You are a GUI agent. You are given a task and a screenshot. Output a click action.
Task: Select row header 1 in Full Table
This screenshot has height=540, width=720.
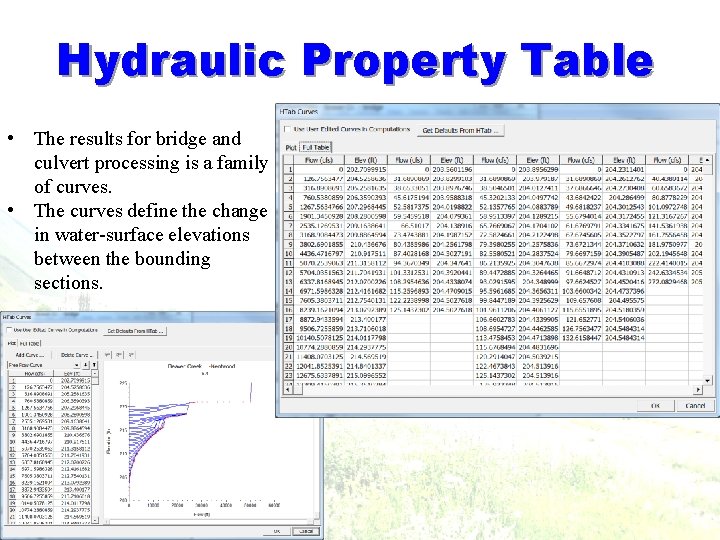[x=289, y=169]
